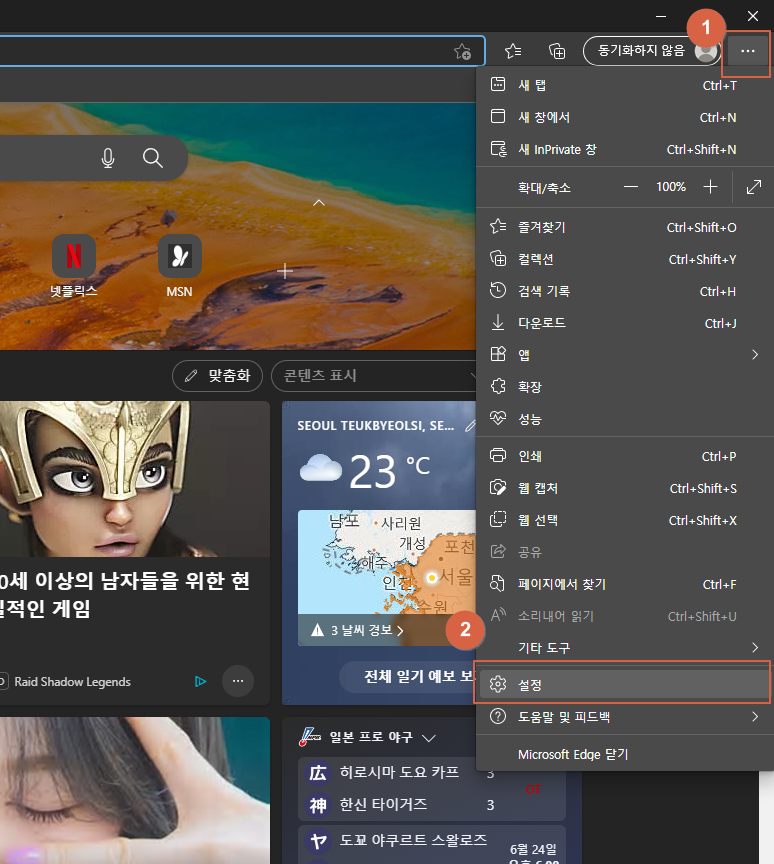Increase zoom with the plus button
774x864 pixels.
pos(710,187)
